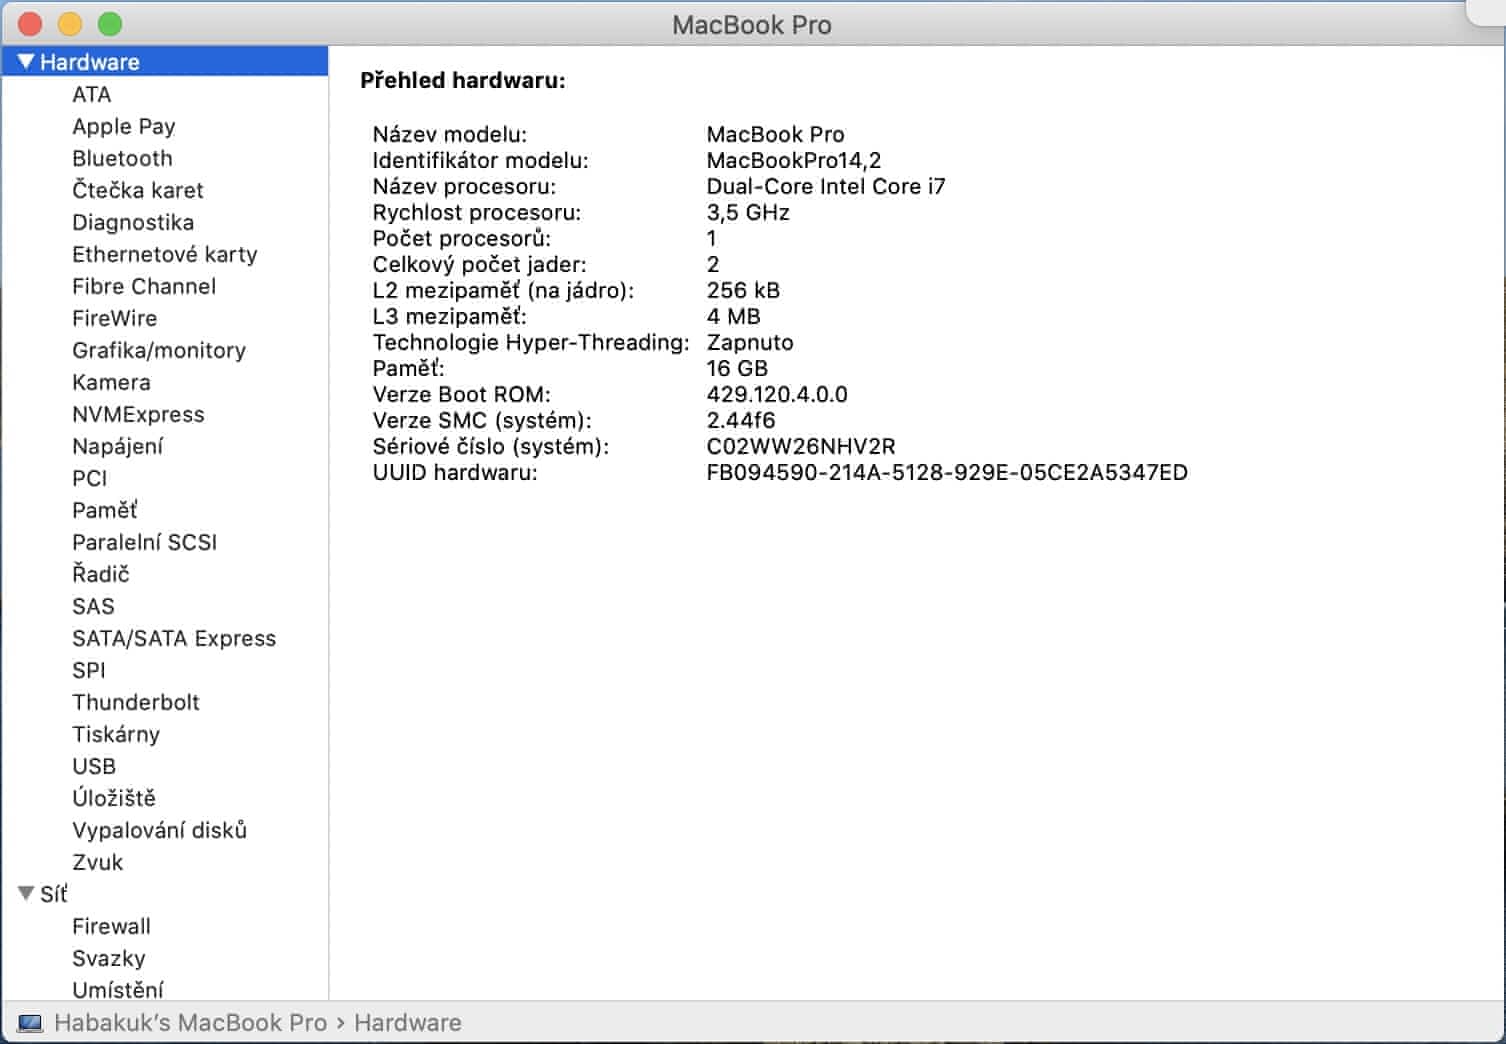
Task: Open Vypalování disků entry
Action: (x=159, y=830)
